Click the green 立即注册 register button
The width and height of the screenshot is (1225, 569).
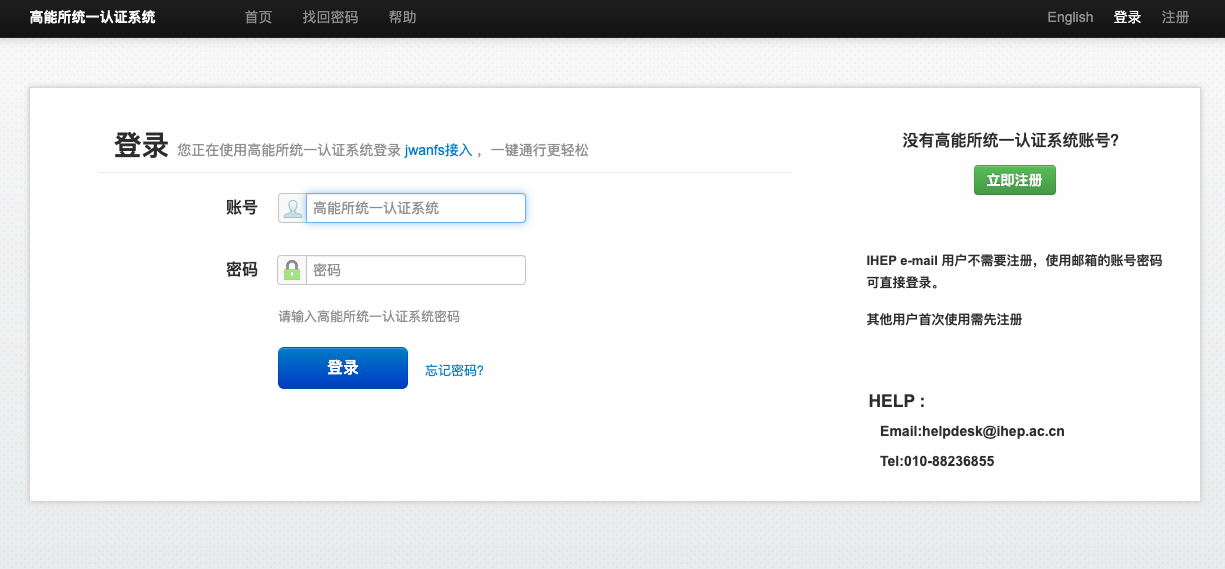tap(1015, 180)
